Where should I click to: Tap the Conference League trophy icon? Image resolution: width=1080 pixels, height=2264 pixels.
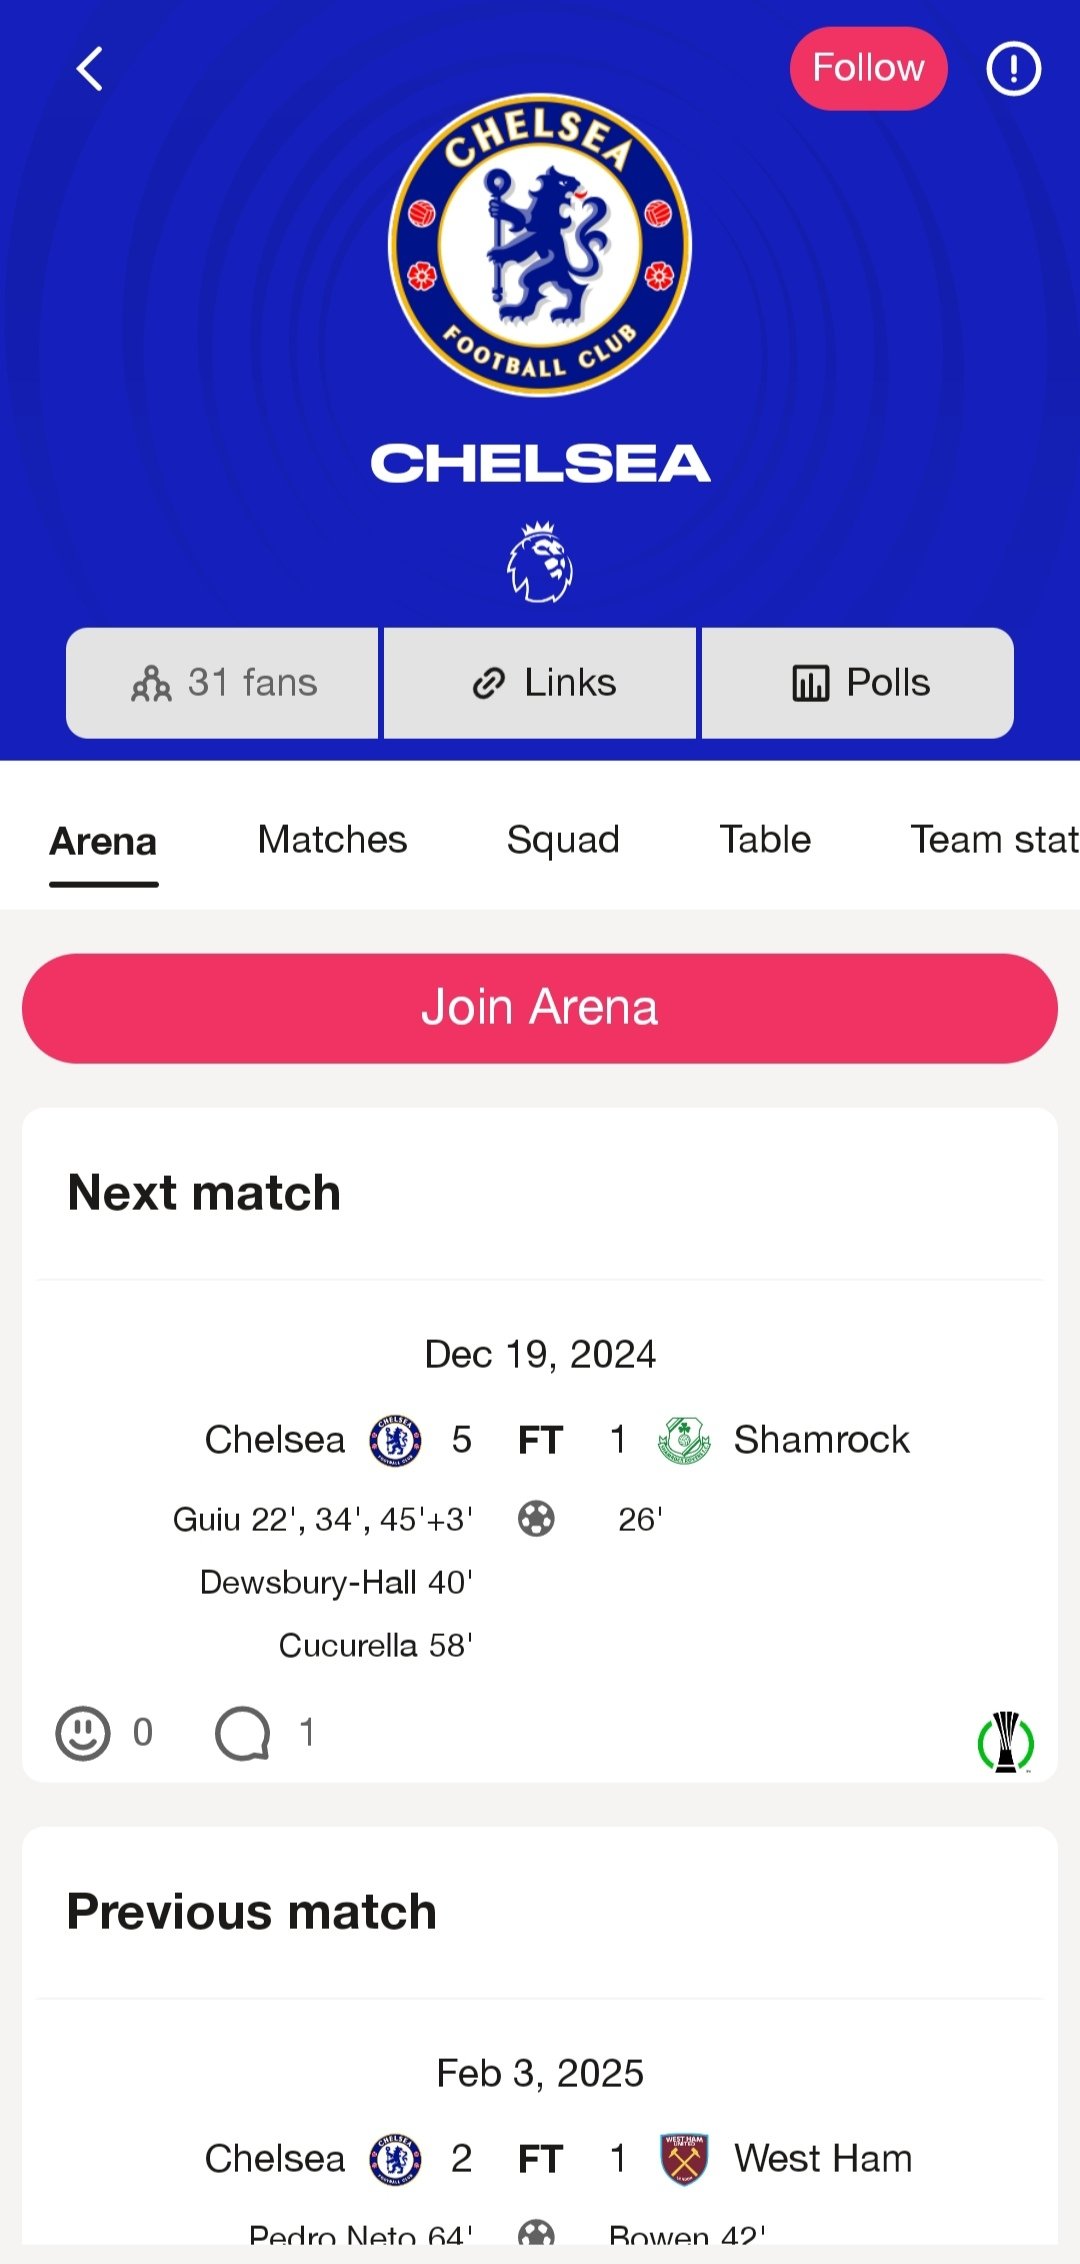click(x=1006, y=1741)
